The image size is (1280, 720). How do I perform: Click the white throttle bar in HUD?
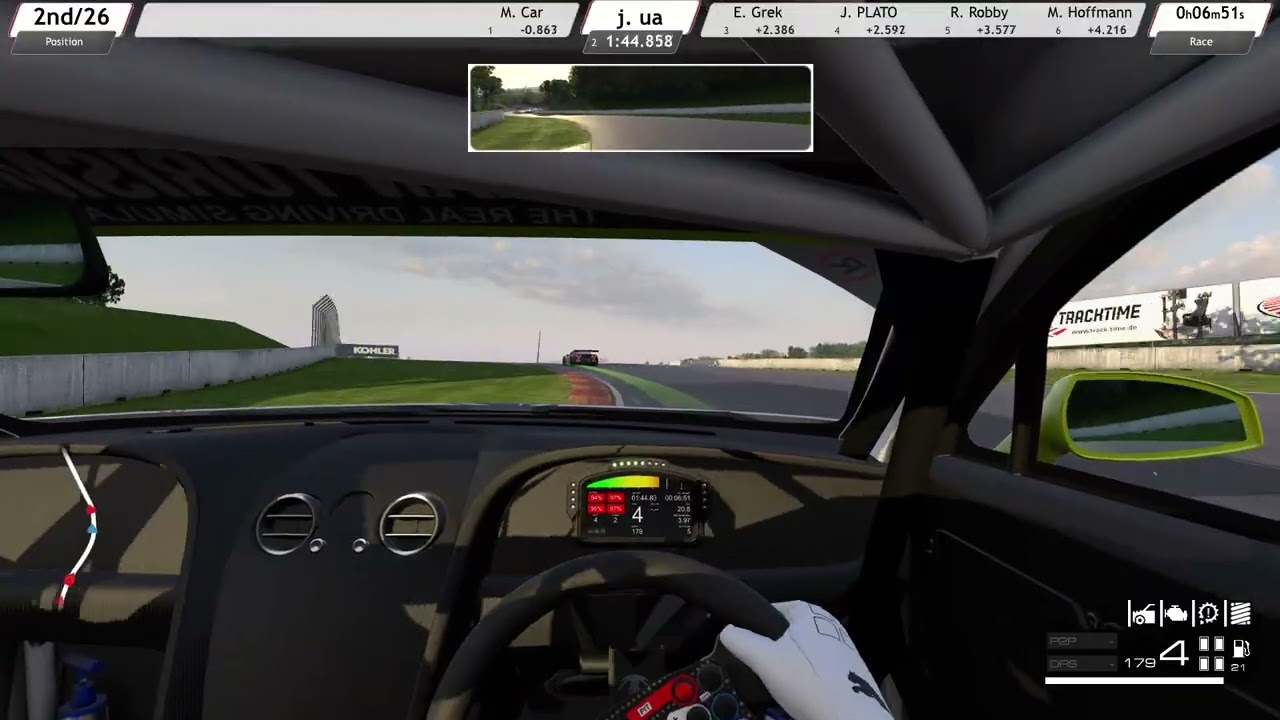[1134, 681]
